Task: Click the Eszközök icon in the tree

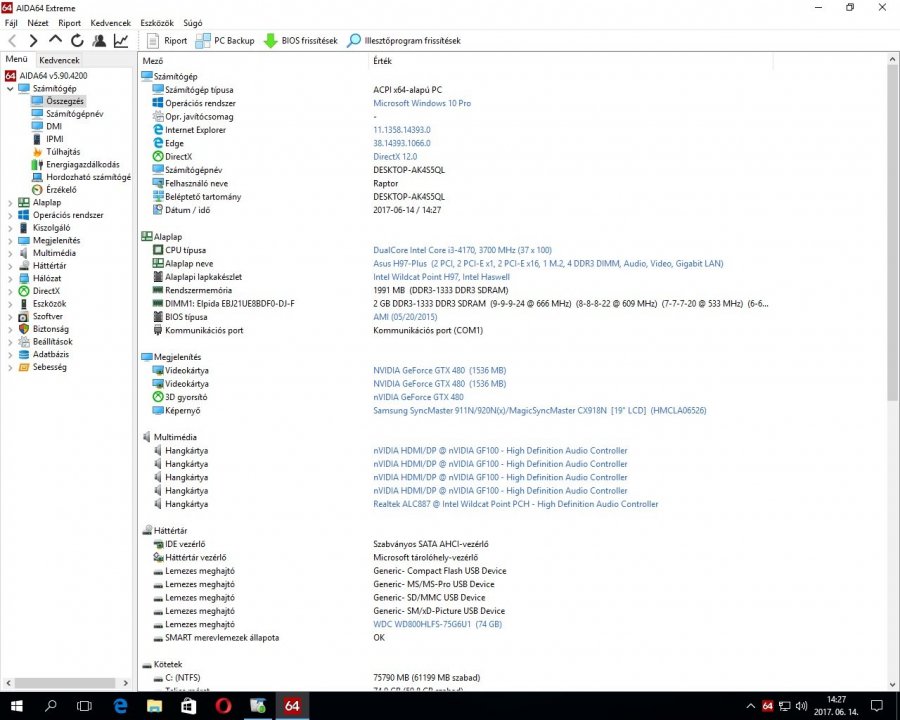Action: pyautogui.click(x=24, y=304)
